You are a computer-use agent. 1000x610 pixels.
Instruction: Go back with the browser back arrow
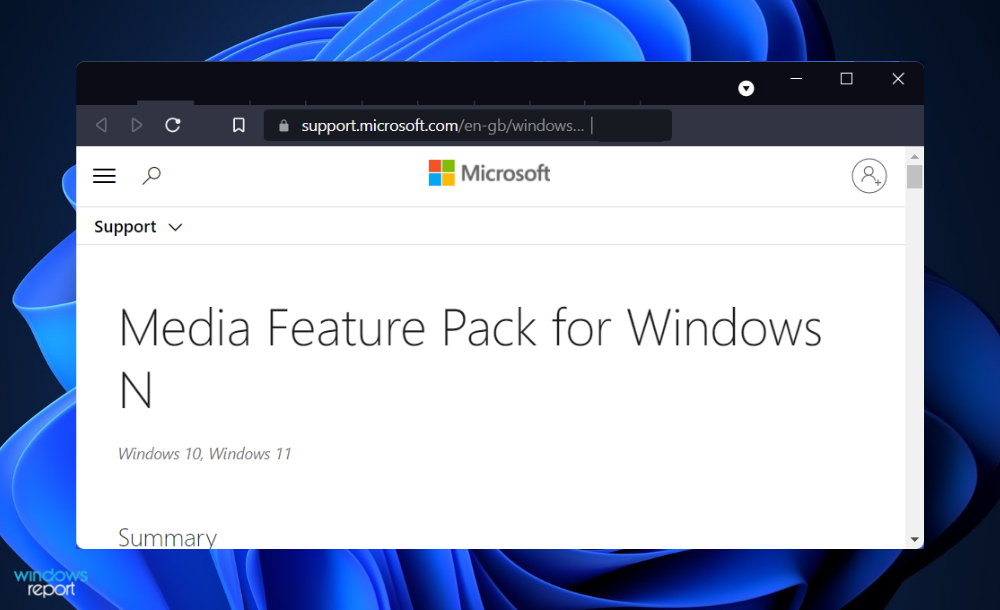[101, 125]
